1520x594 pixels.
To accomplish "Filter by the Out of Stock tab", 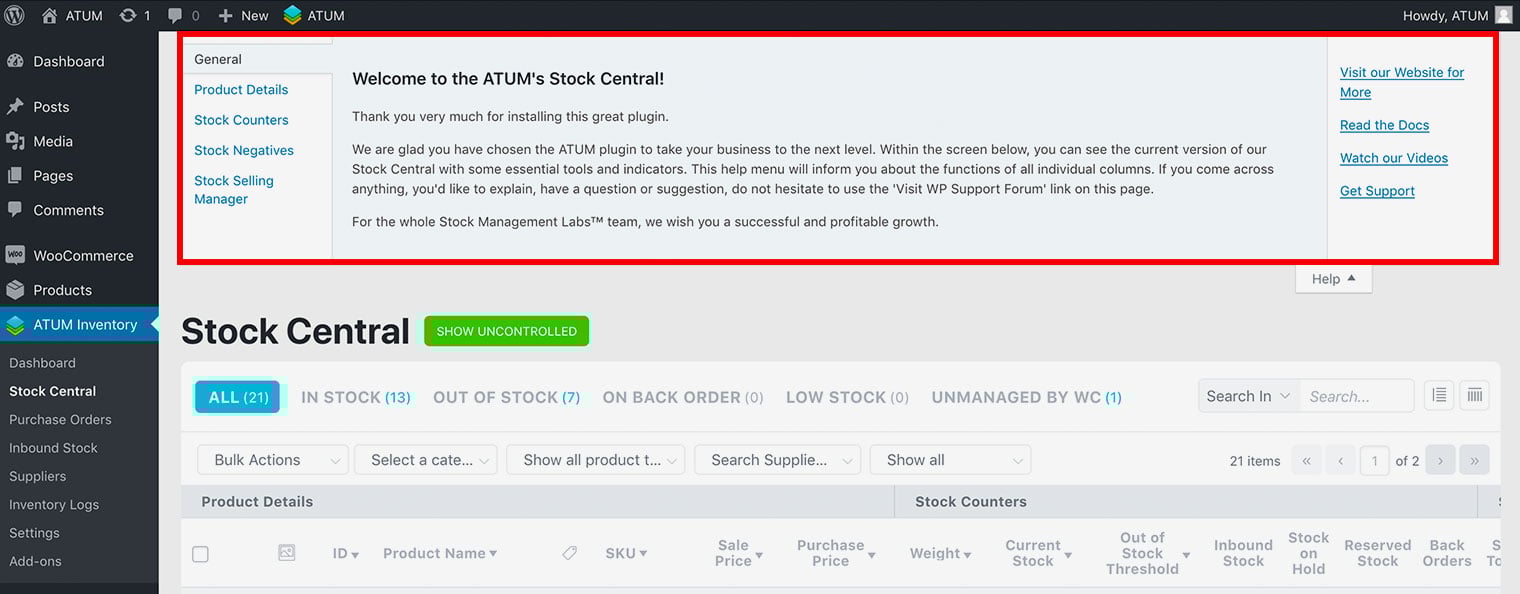I will coord(506,397).
